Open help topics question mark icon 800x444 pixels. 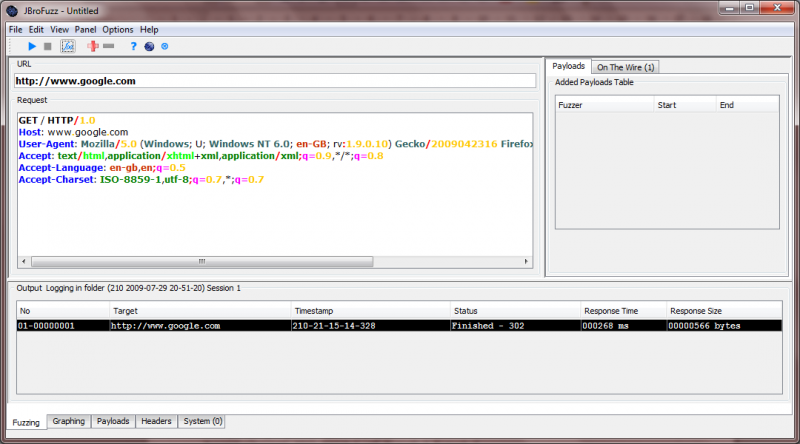133,46
